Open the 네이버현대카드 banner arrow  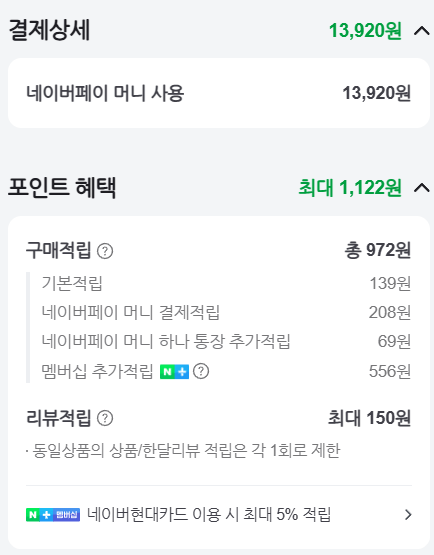pos(408,514)
